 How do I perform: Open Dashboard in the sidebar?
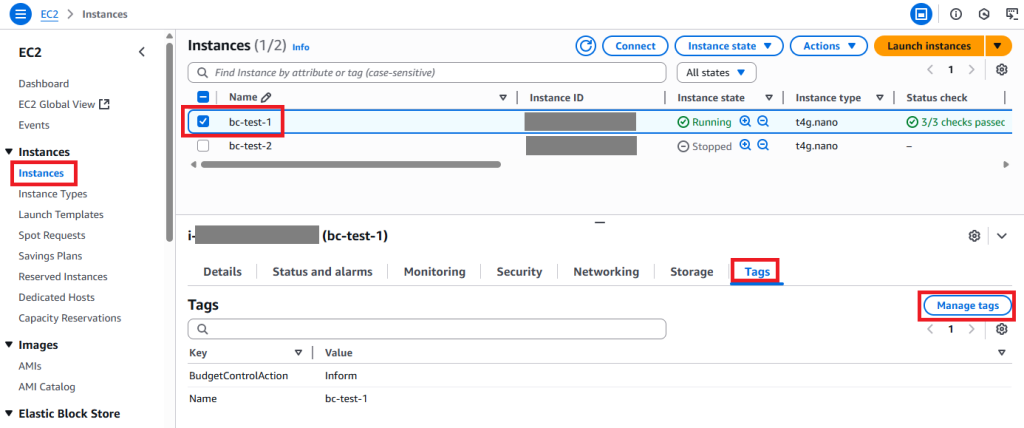44,84
